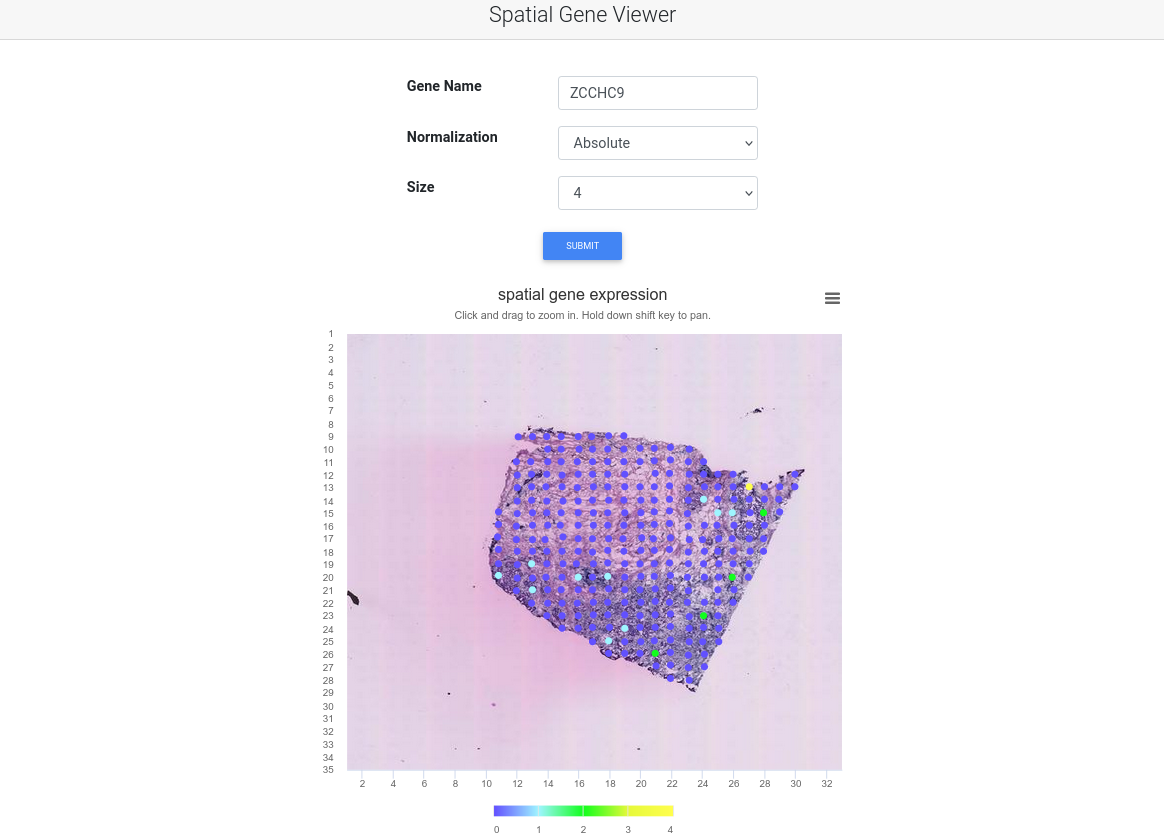This screenshot has height=840, width=1164.
Task: Click the rightmost green expression spot
Action: (763, 512)
